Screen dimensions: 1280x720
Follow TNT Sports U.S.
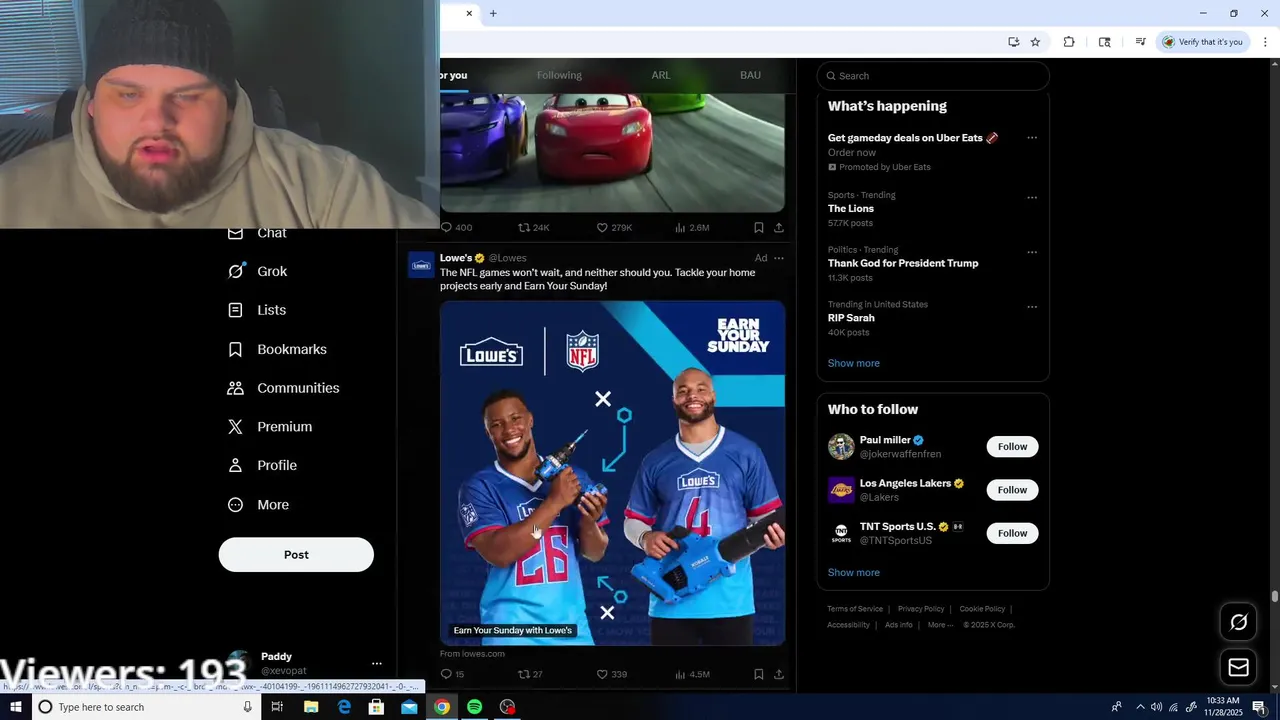coord(1012,533)
